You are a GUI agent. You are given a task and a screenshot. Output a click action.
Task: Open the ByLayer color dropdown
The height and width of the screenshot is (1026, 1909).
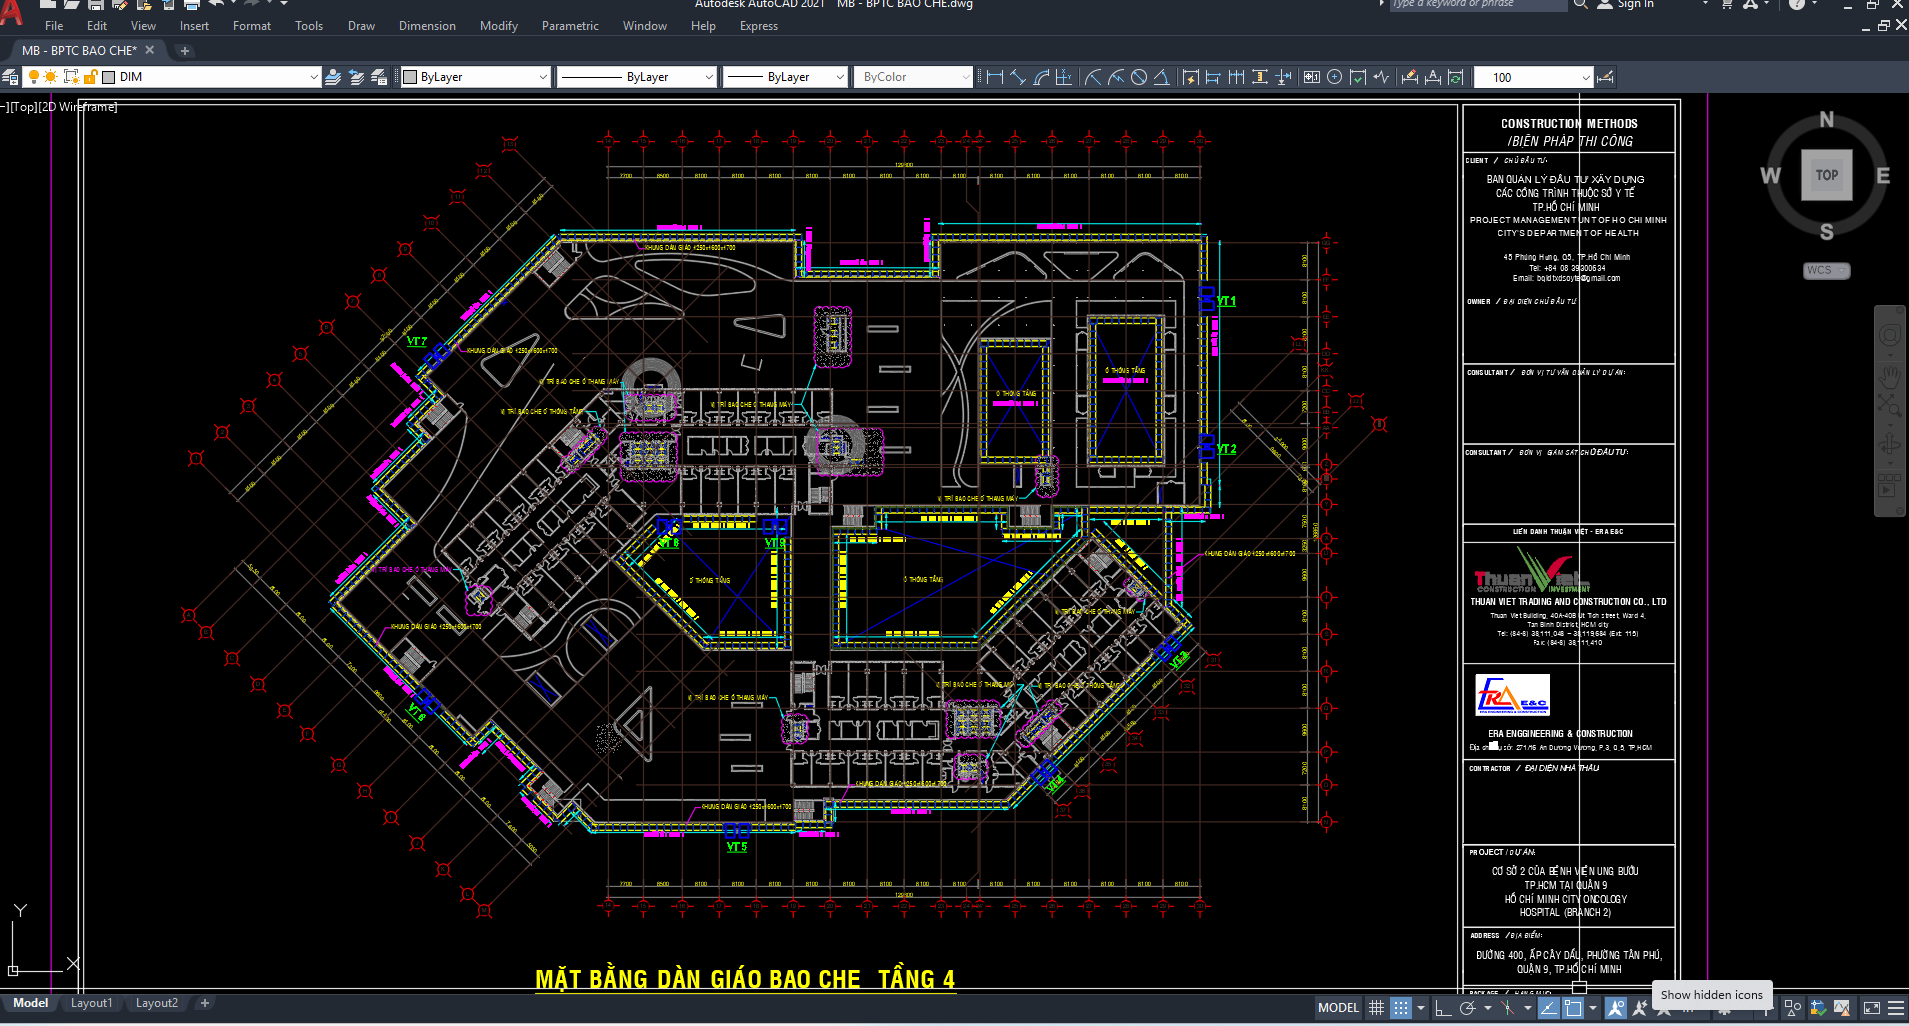tap(543, 77)
